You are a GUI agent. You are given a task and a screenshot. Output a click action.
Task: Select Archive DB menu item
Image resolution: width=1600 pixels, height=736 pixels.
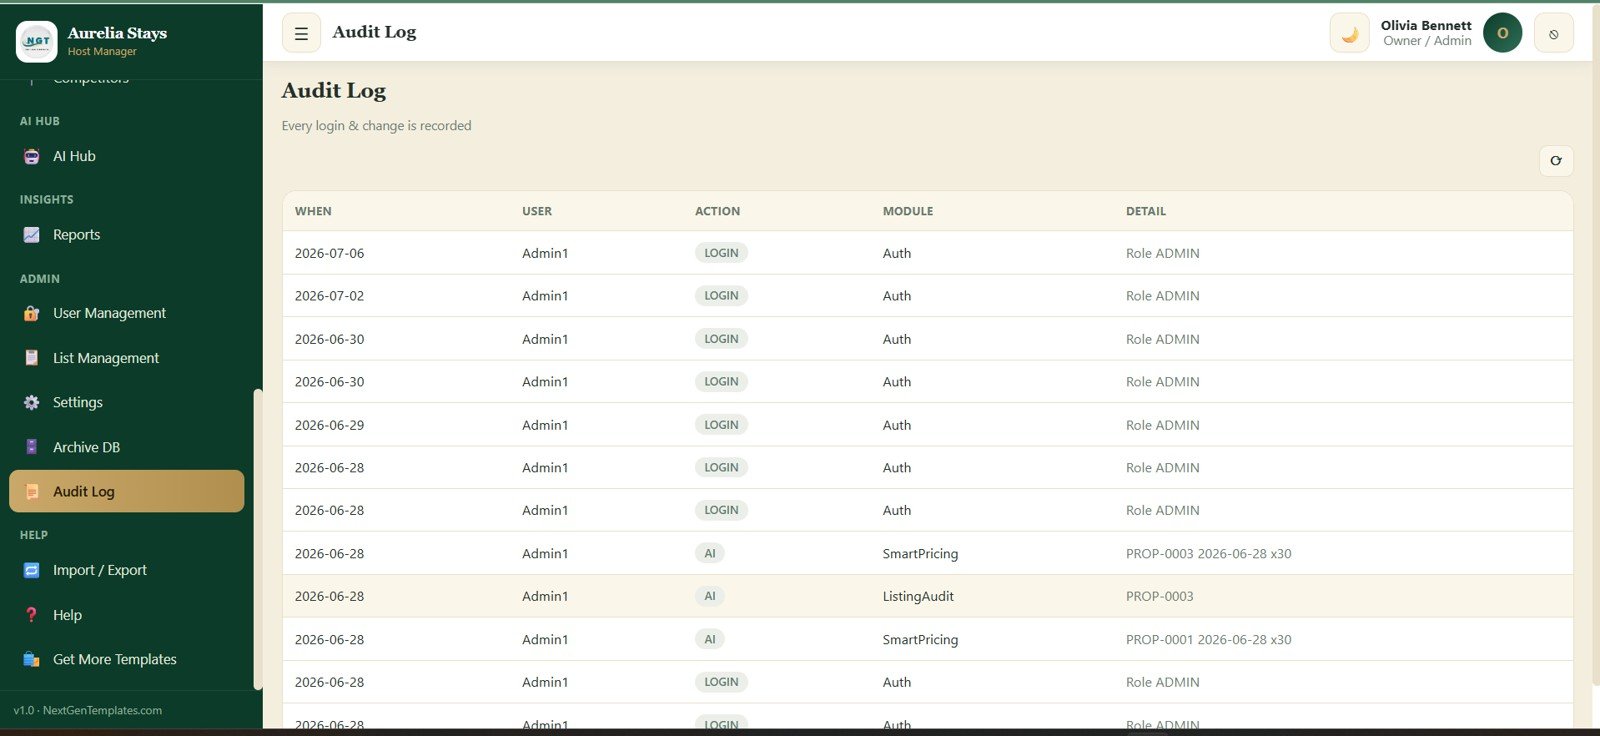tap(126, 447)
